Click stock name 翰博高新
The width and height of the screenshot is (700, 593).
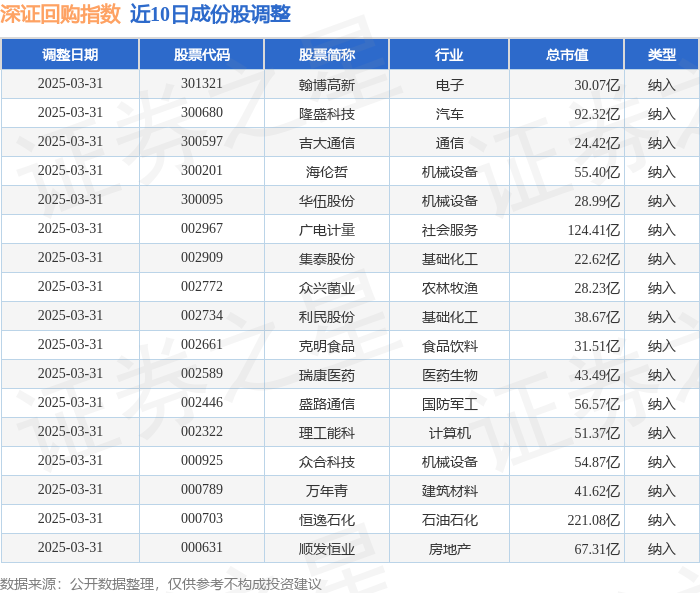click(x=327, y=85)
